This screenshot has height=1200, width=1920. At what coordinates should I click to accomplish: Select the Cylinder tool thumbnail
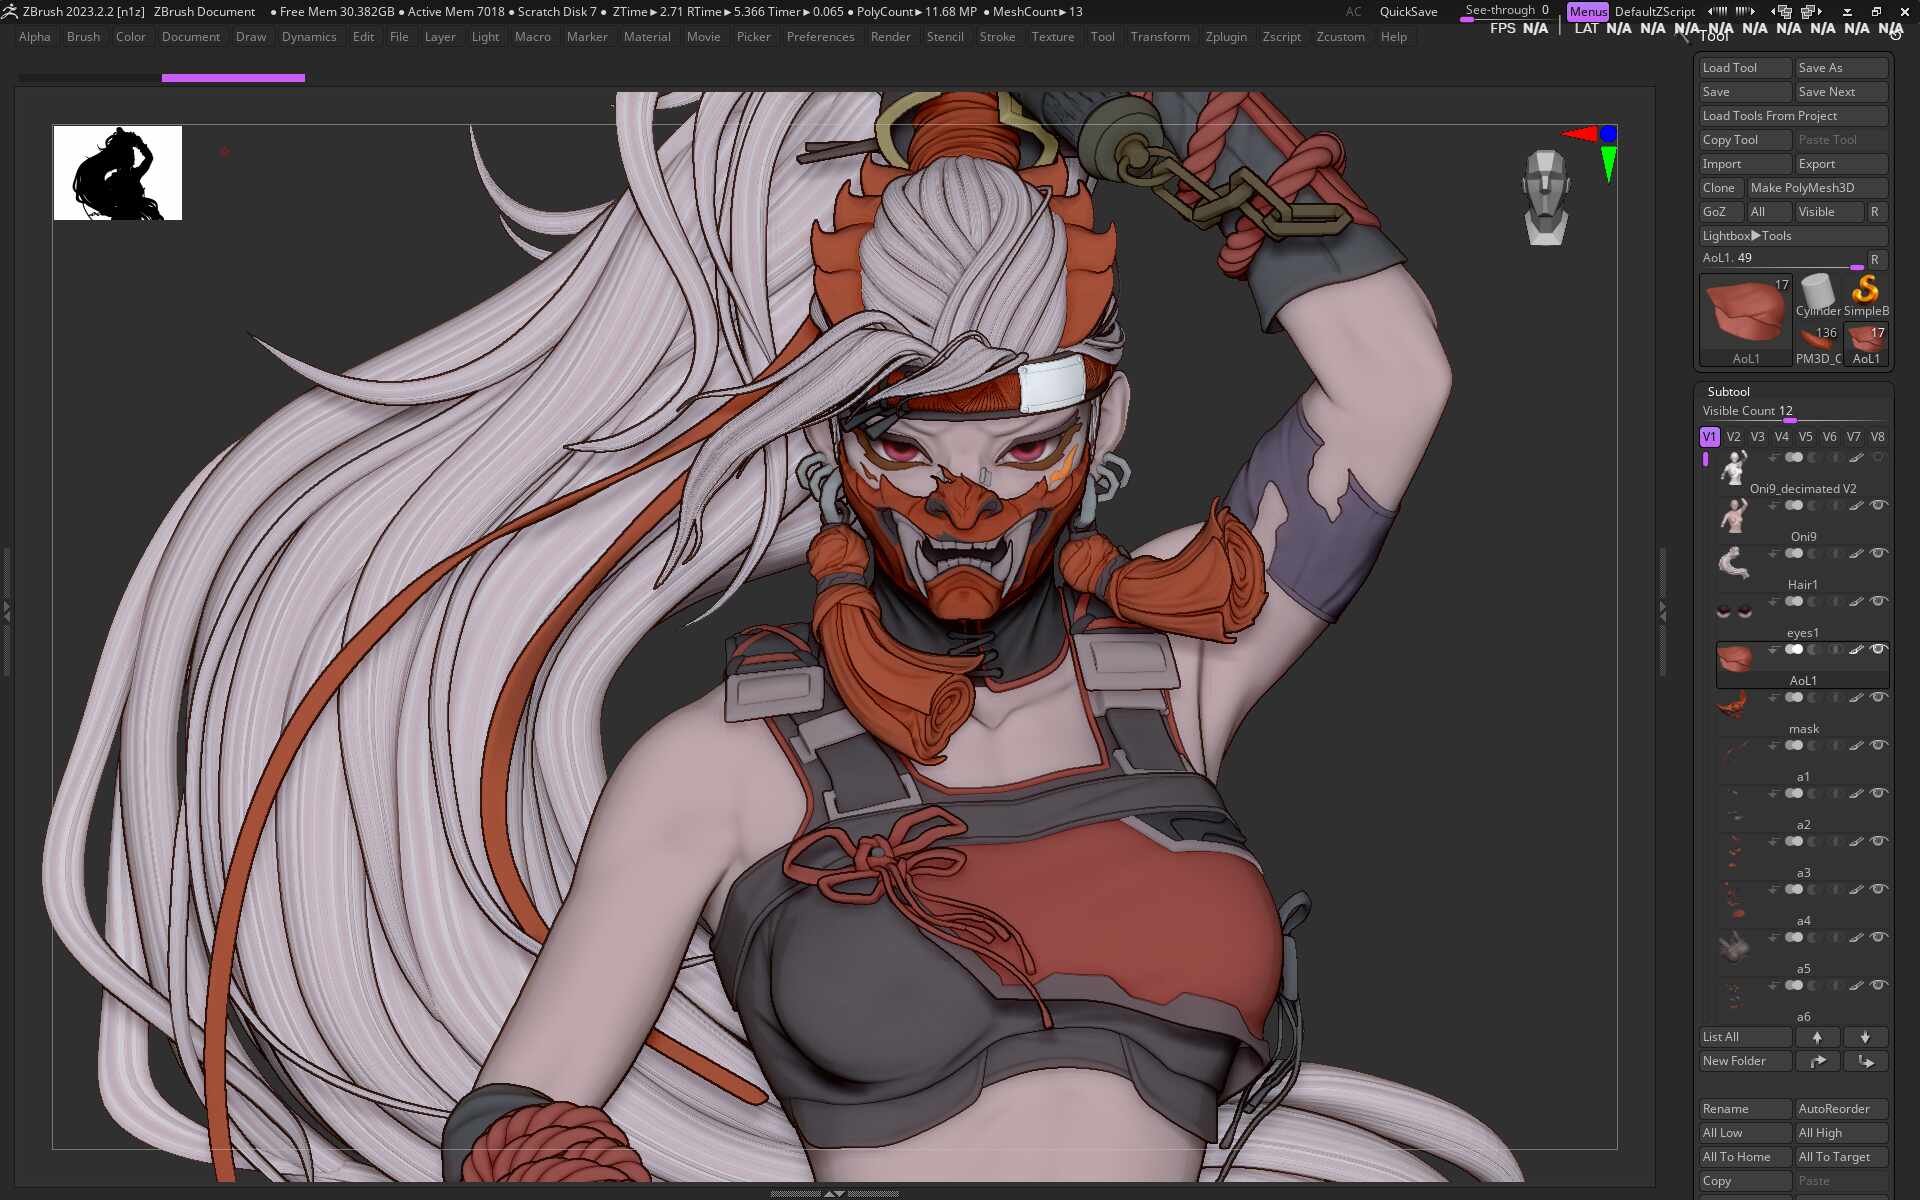[1817, 291]
